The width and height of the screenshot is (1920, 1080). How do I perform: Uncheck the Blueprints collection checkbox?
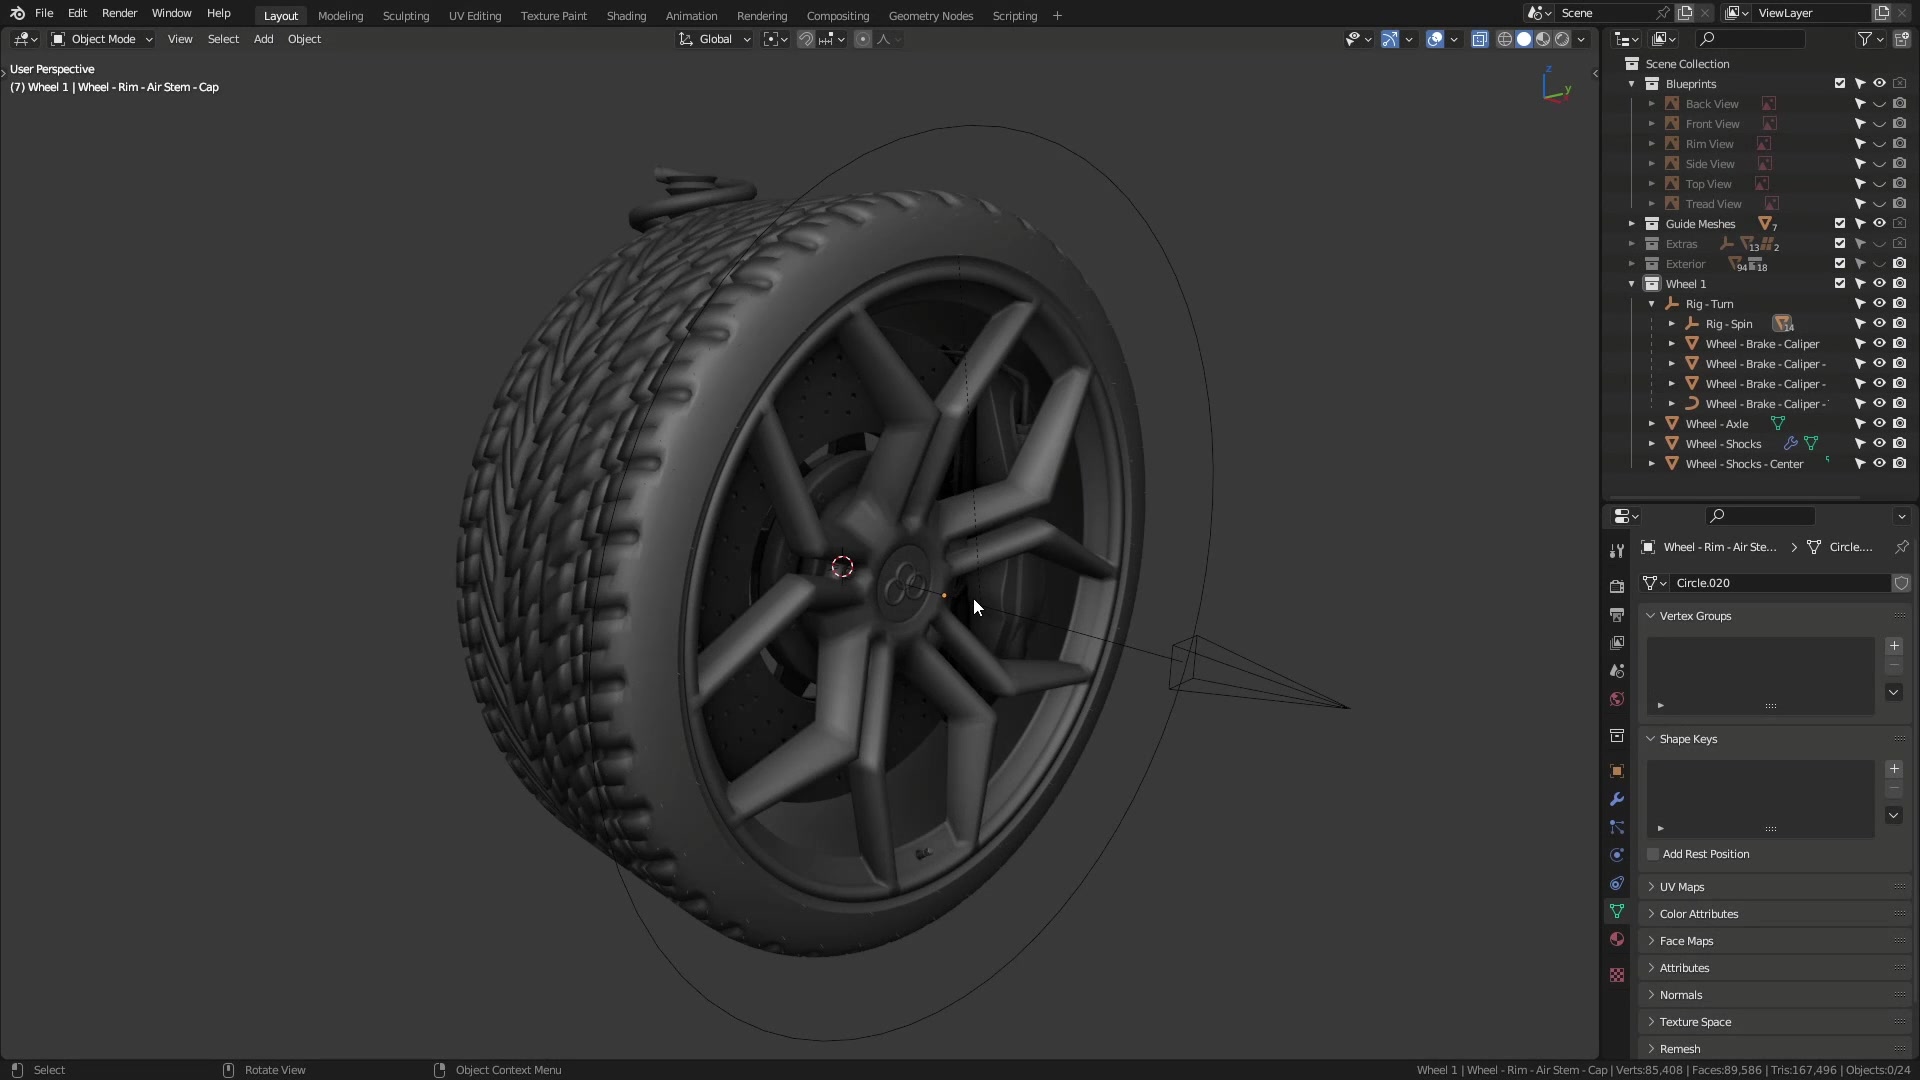1840,84
